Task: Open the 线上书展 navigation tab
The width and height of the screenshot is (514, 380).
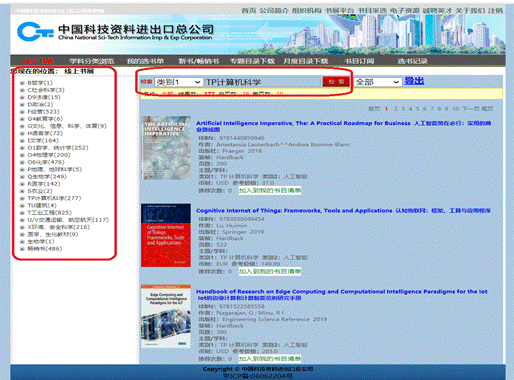Action: pos(38,61)
